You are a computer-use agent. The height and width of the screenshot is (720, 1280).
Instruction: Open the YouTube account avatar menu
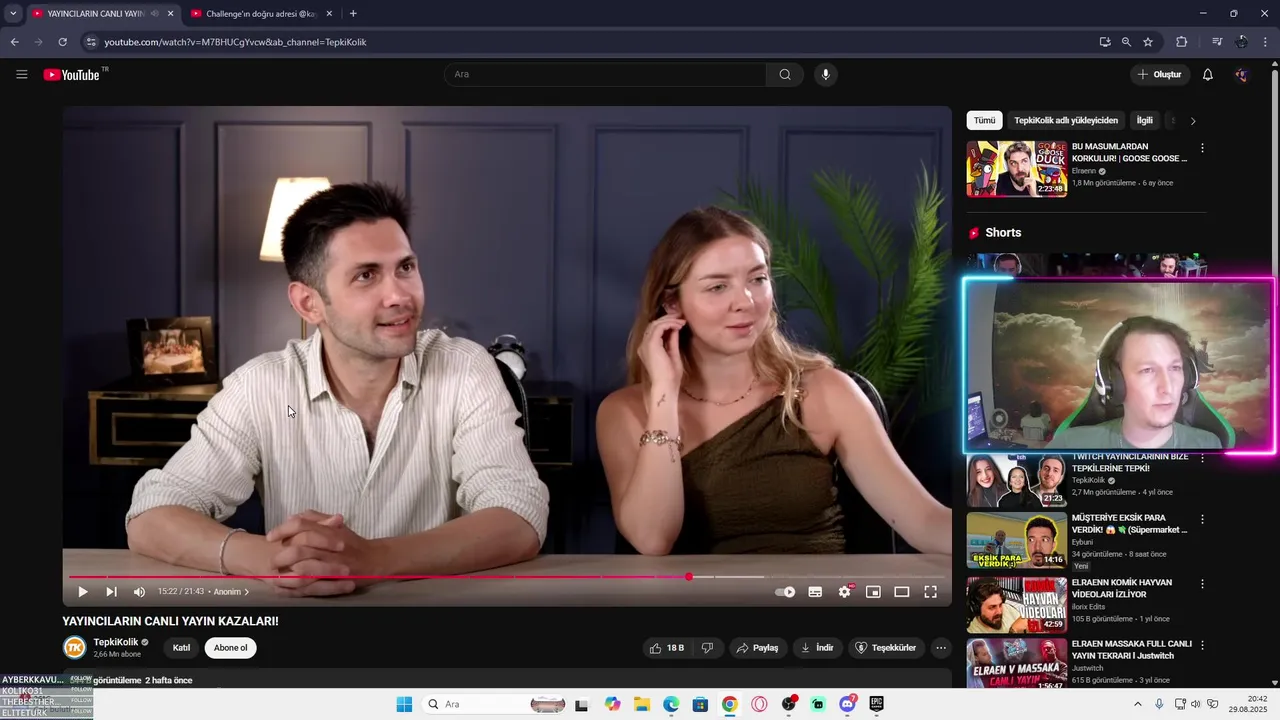[1241, 74]
